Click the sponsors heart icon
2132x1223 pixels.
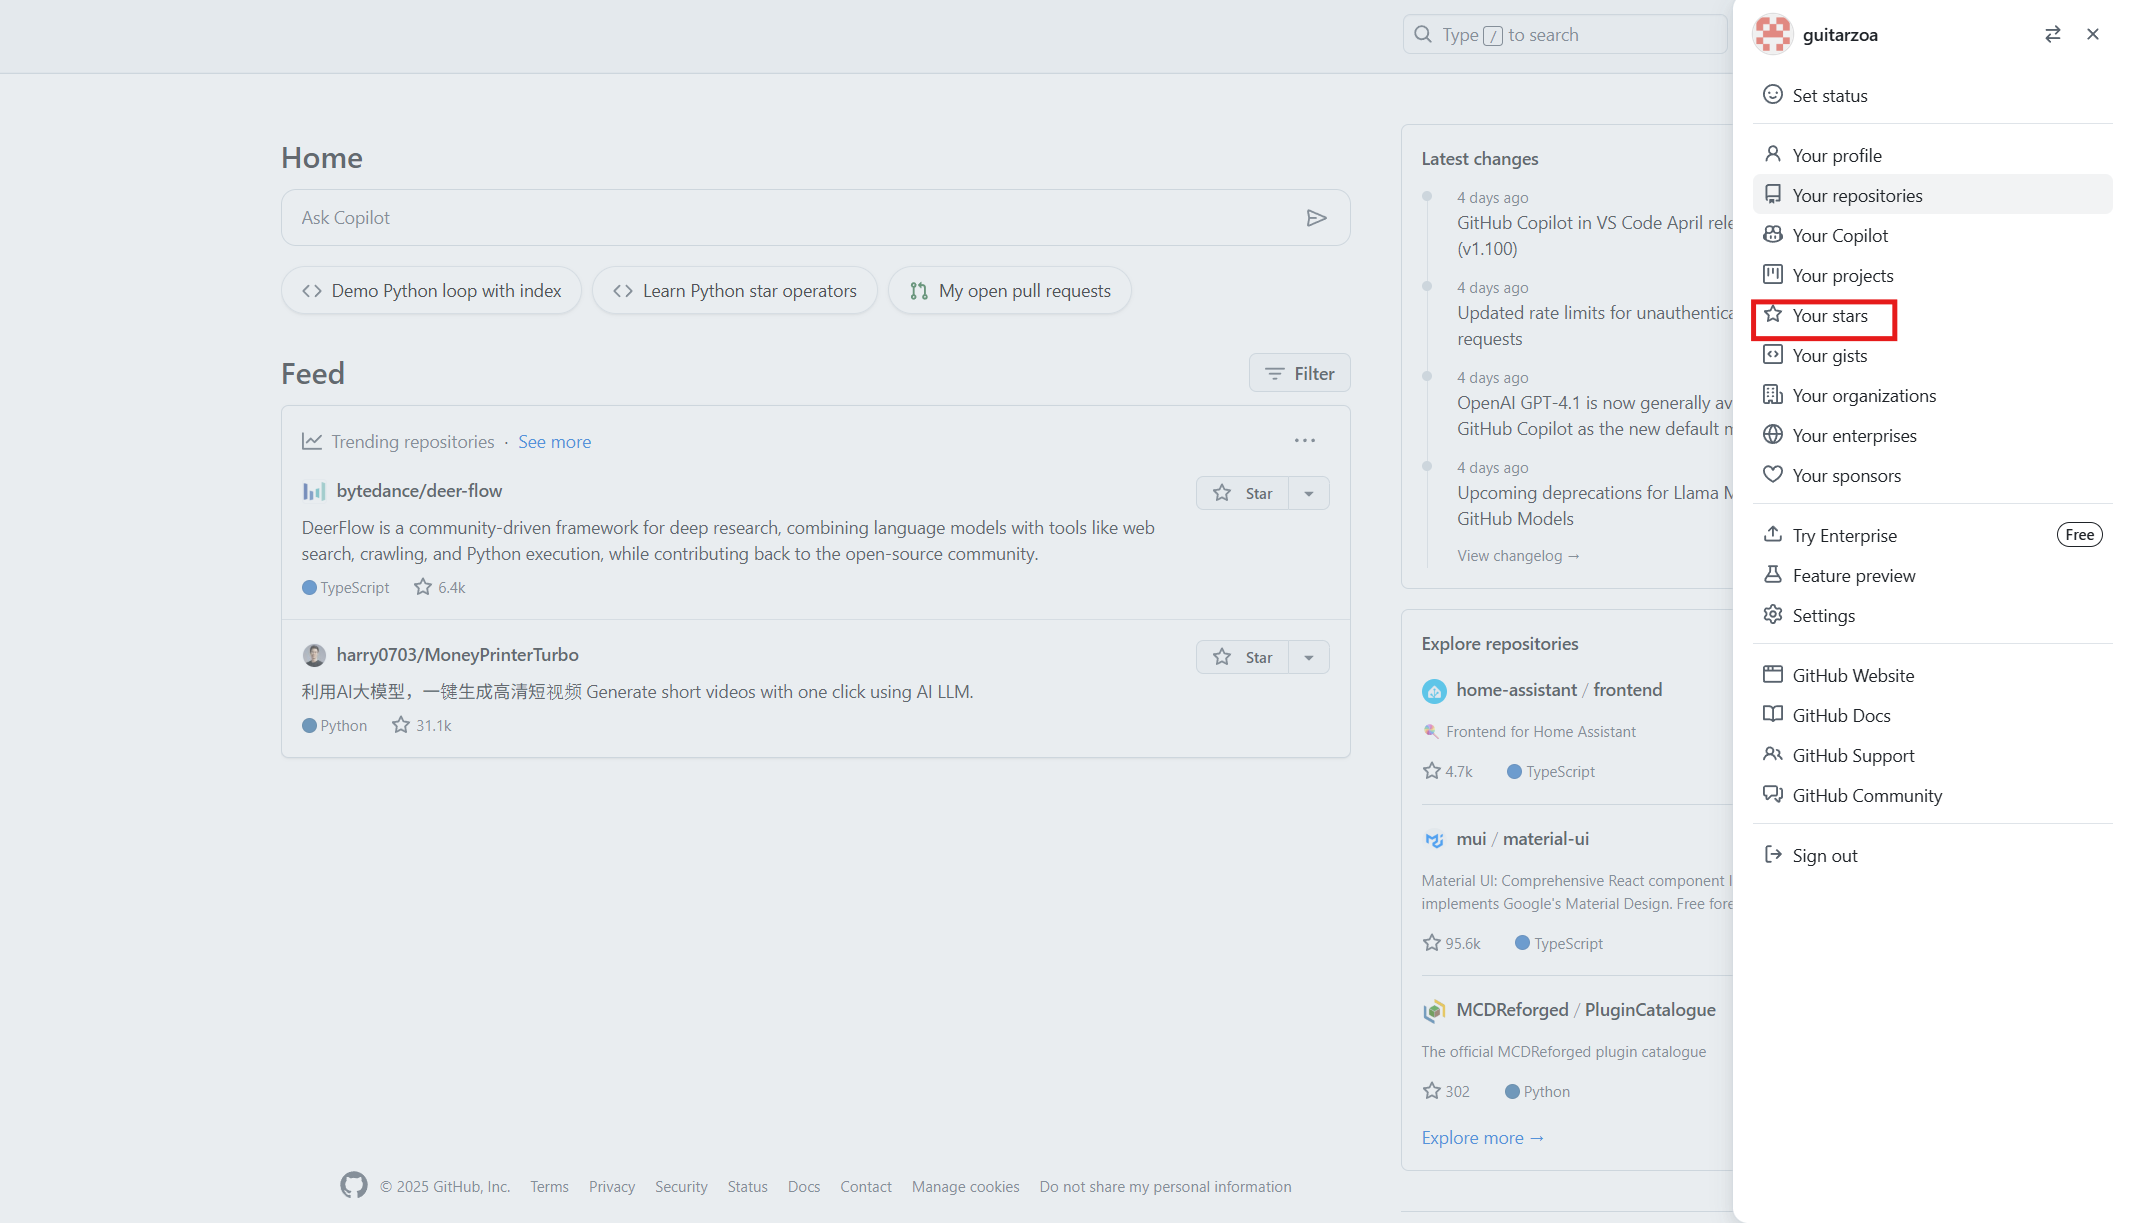[1772, 475]
